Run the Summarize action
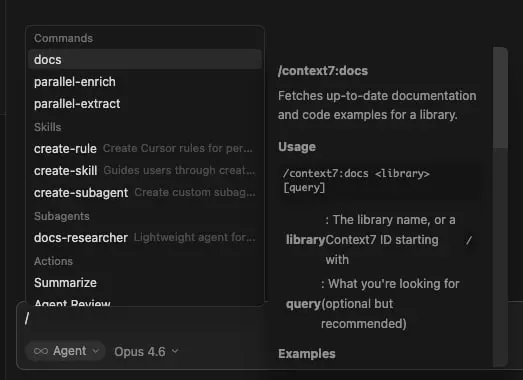Image resolution: width=523 pixels, height=380 pixels. (x=145, y=283)
